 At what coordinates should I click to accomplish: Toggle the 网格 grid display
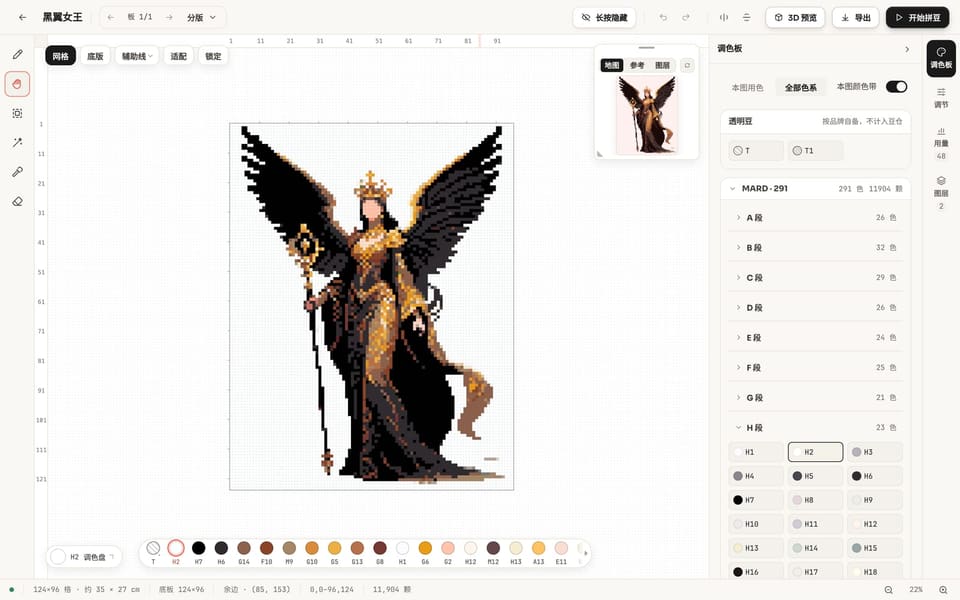[x=61, y=56]
